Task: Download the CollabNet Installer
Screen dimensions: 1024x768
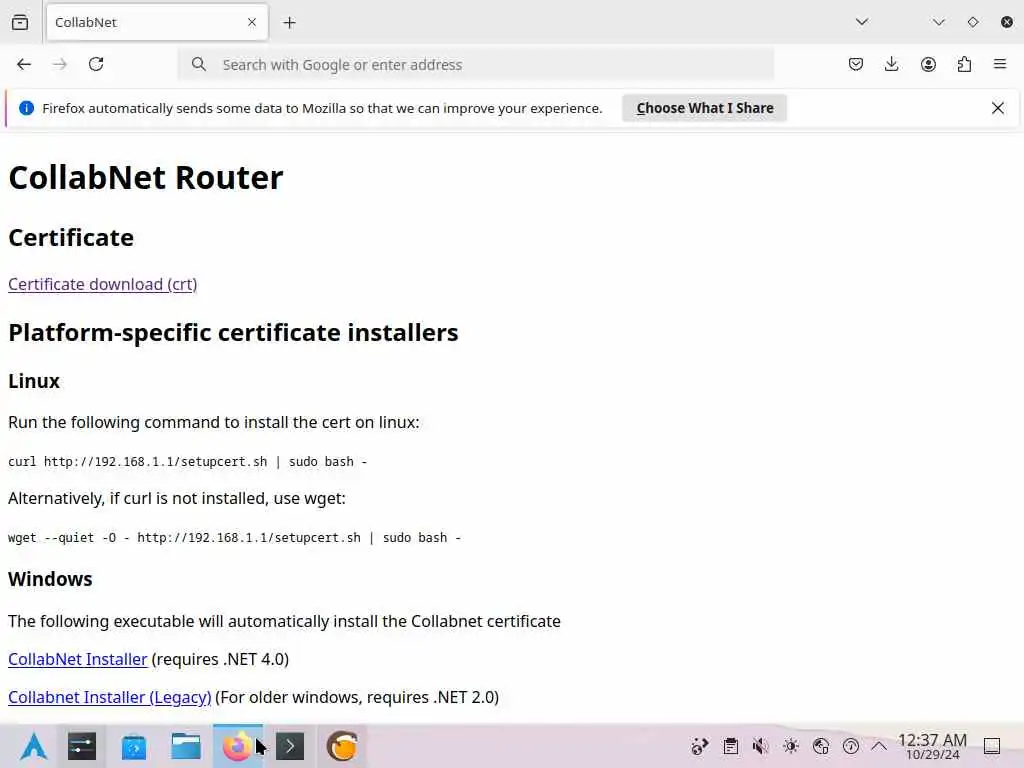Action: (78, 659)
